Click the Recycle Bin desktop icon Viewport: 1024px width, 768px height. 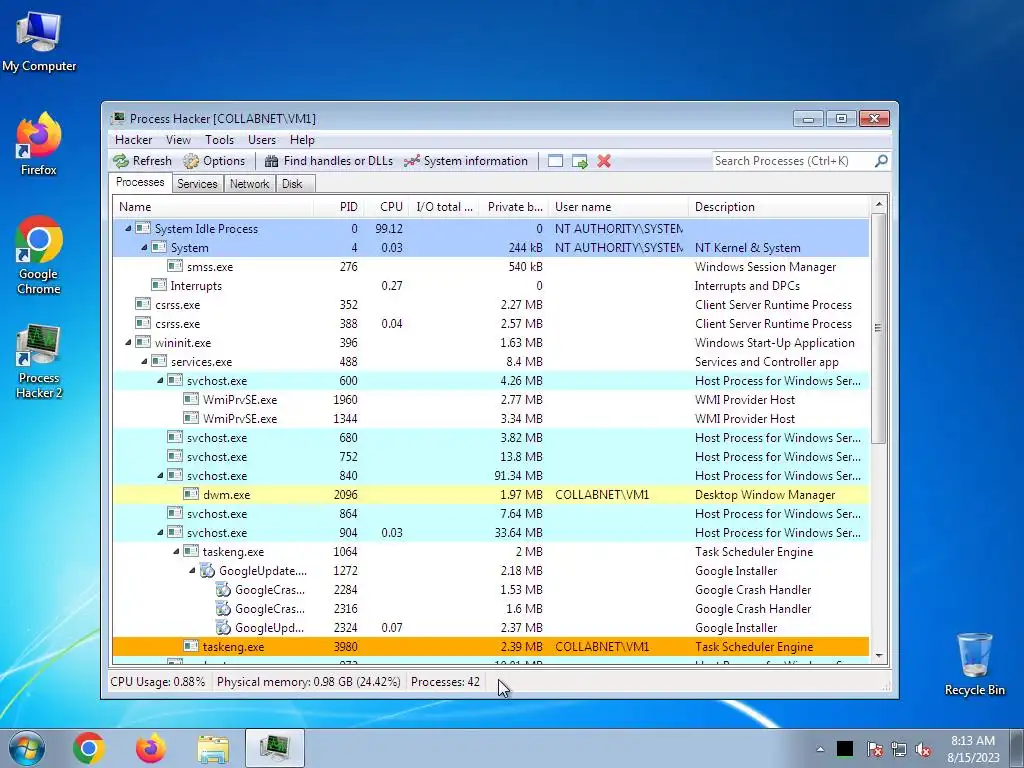pyautogui.click(x=974, y=664)
